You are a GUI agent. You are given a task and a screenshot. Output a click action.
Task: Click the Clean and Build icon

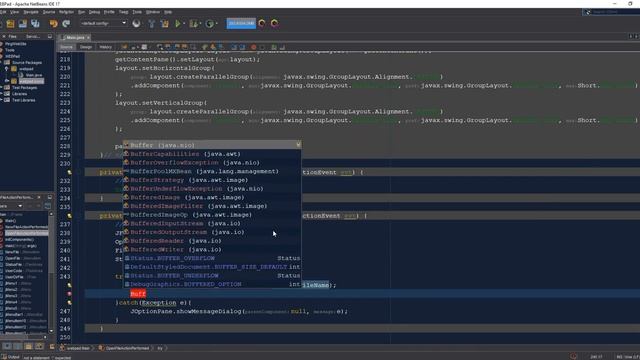tap(164, 24)
